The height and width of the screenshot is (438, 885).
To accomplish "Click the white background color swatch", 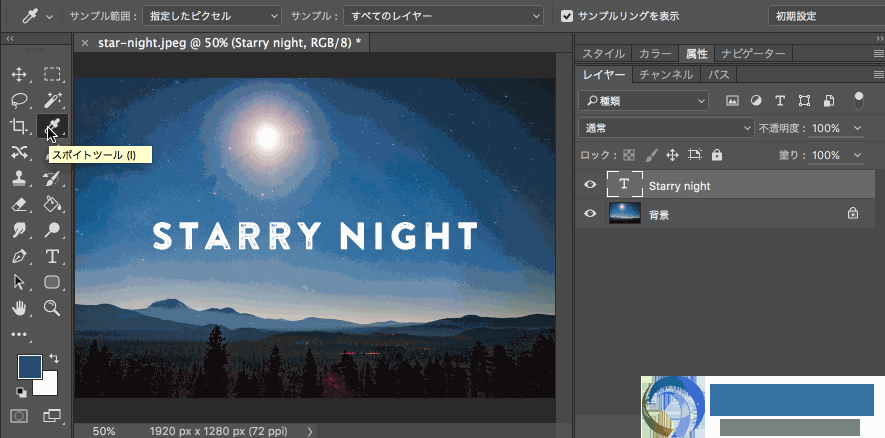I will click(50, 387).
